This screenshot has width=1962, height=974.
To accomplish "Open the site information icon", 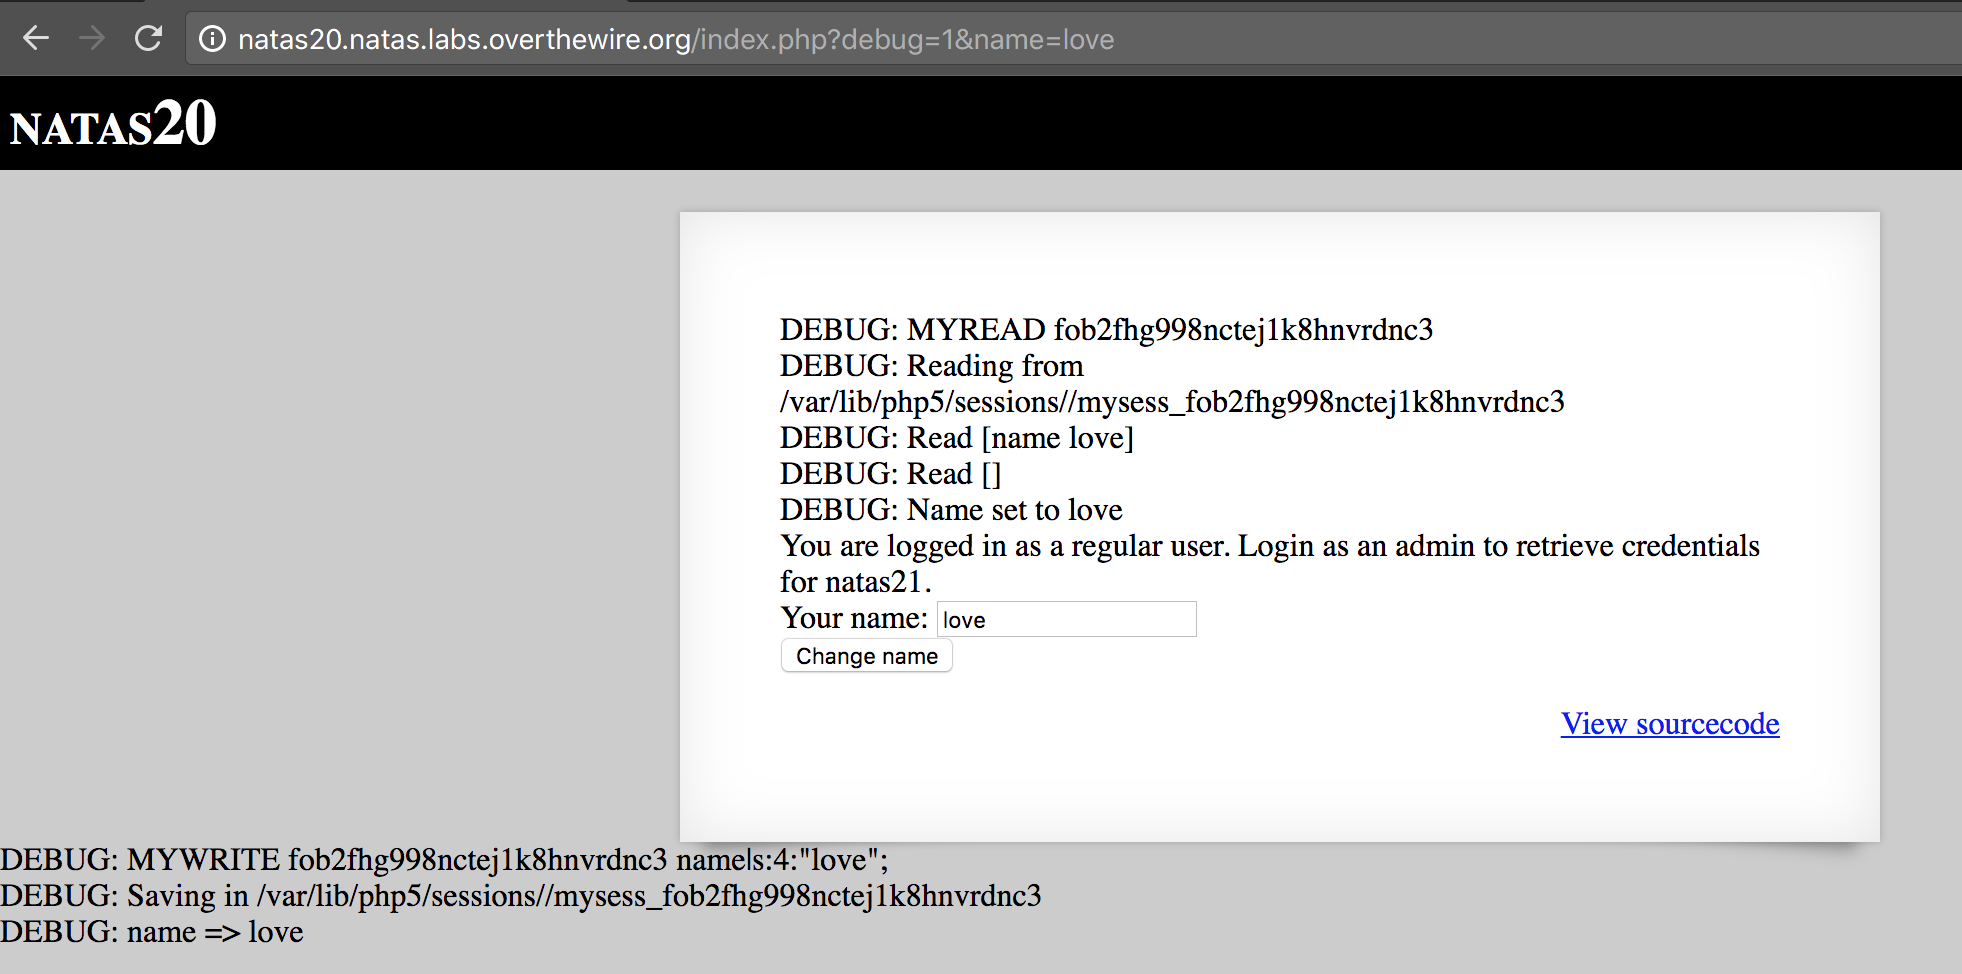I will (212, 39).
